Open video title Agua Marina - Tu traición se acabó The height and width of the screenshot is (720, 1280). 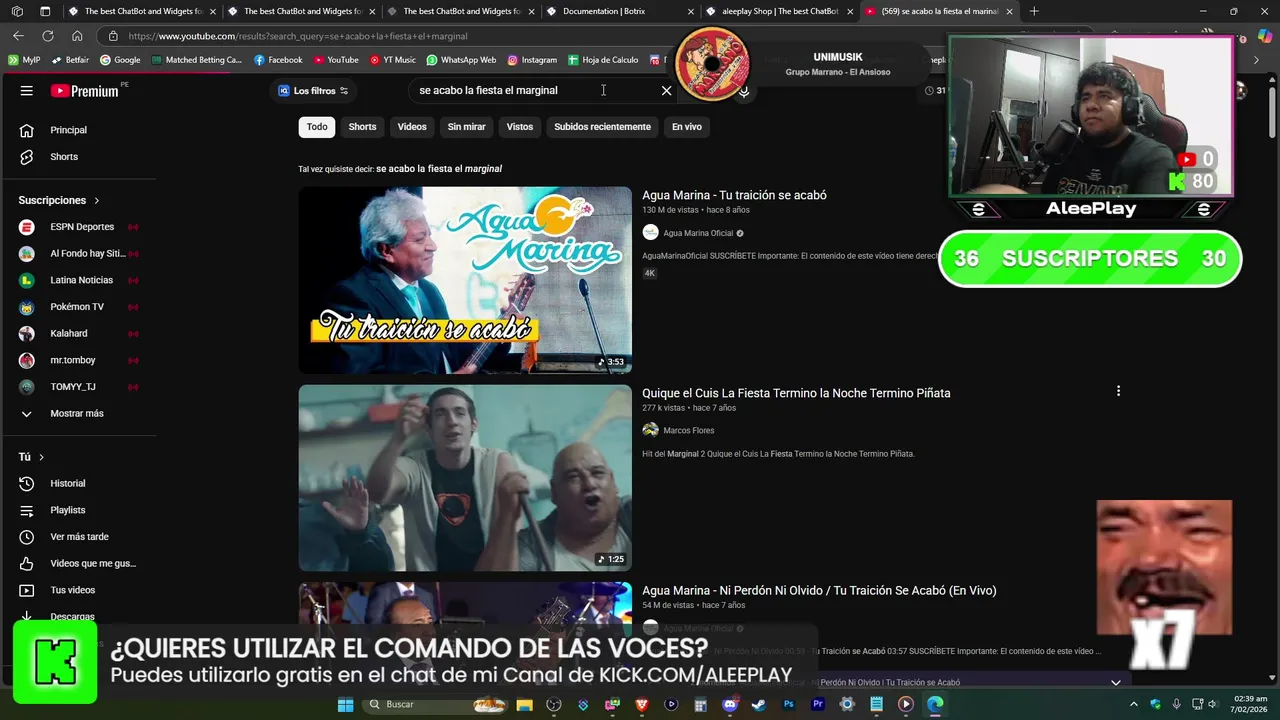click(x=734, y=195)
